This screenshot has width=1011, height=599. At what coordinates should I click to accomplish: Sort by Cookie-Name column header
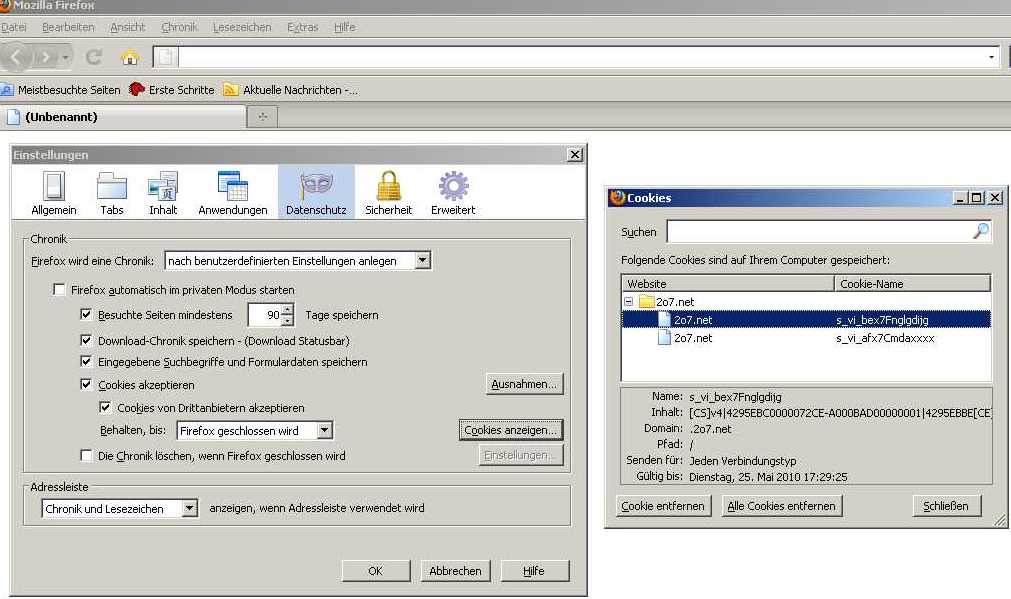tap(912, 283)
